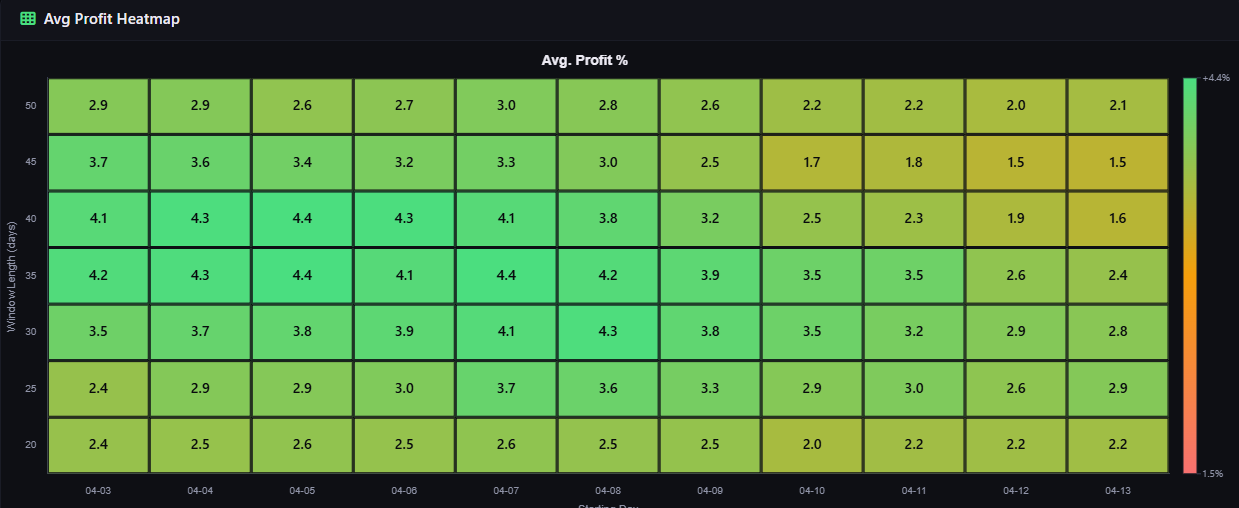Click cell for 04-13 at 40-day window
1239x508 pixels.
click(x=1117, y=218)
